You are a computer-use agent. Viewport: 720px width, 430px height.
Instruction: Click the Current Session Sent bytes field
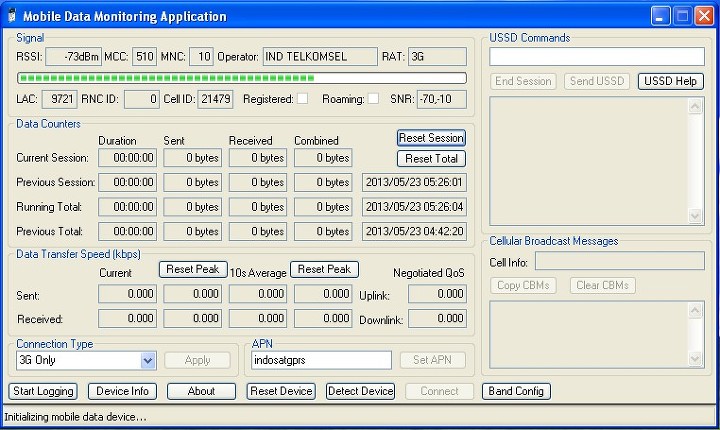pyautogui.click(x=193, y=158)
